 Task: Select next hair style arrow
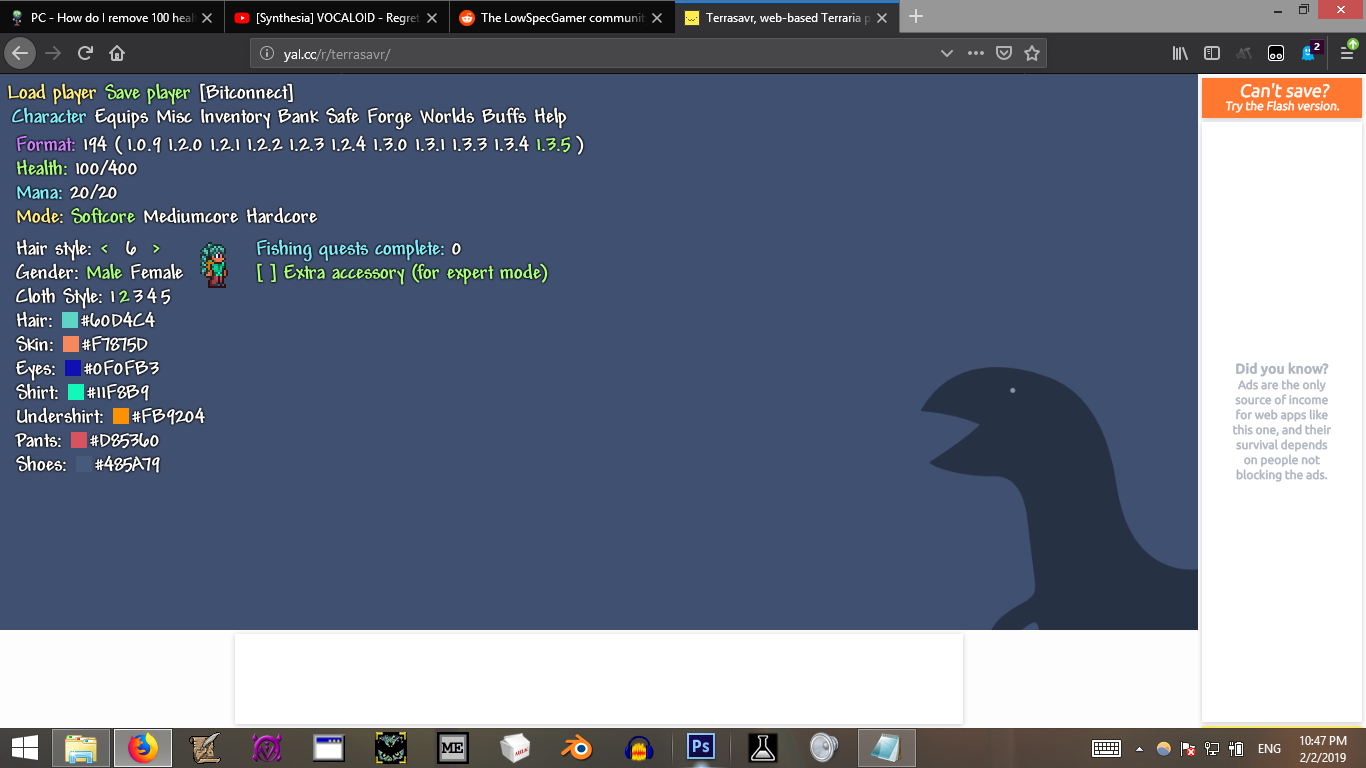(156, 248)
